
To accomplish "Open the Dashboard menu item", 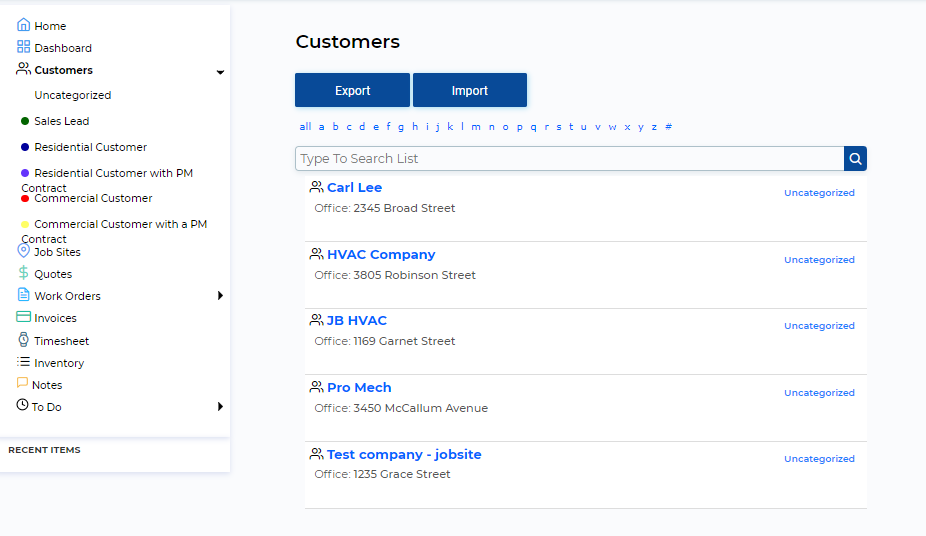I will pyautogui.click(x=63, y=48).
